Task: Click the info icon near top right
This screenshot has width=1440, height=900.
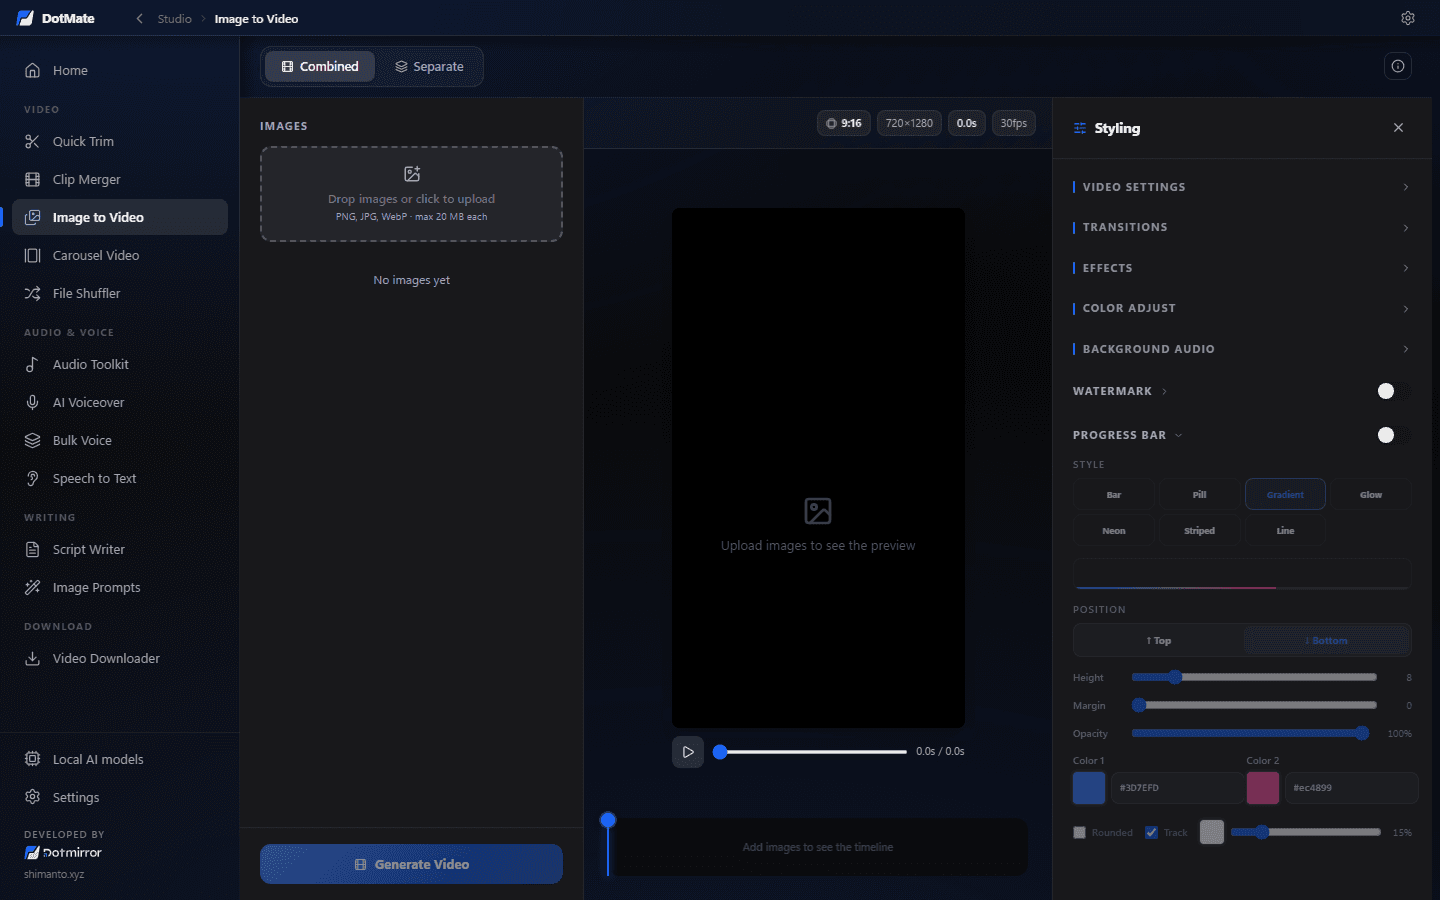Action: [1398, 66]
